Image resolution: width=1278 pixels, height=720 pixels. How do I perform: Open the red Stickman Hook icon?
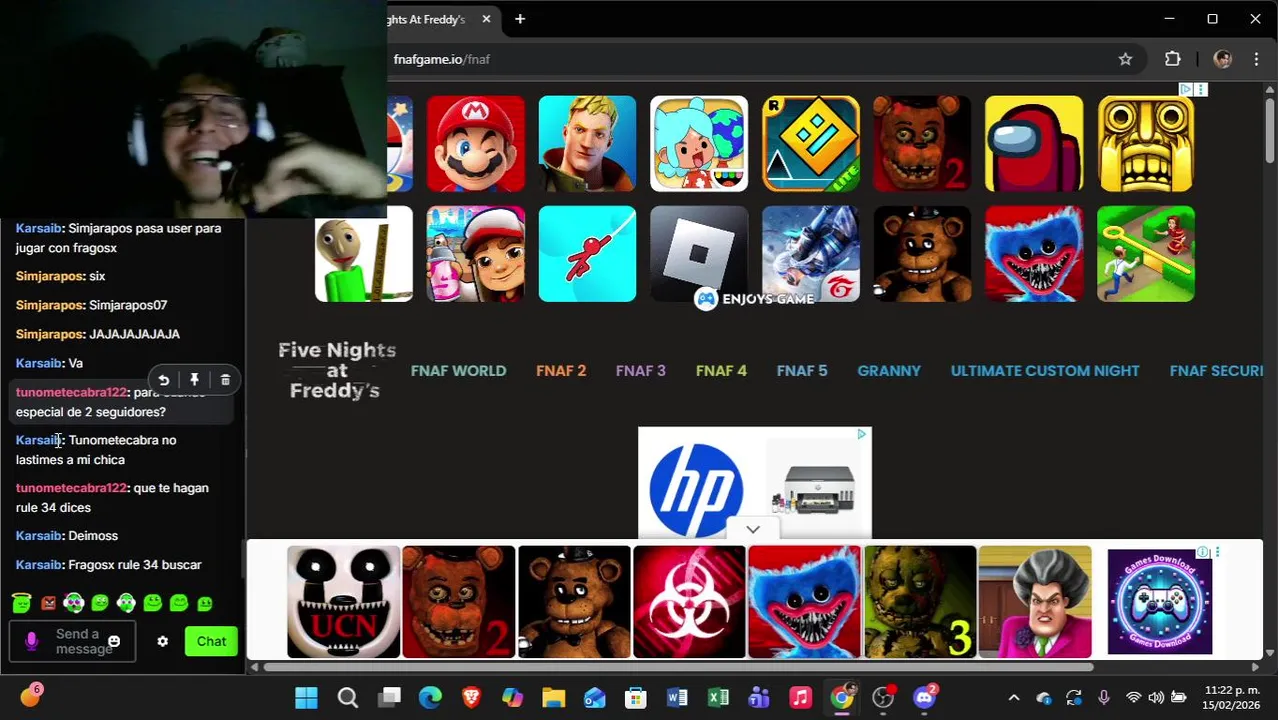(x=587, y=254)
